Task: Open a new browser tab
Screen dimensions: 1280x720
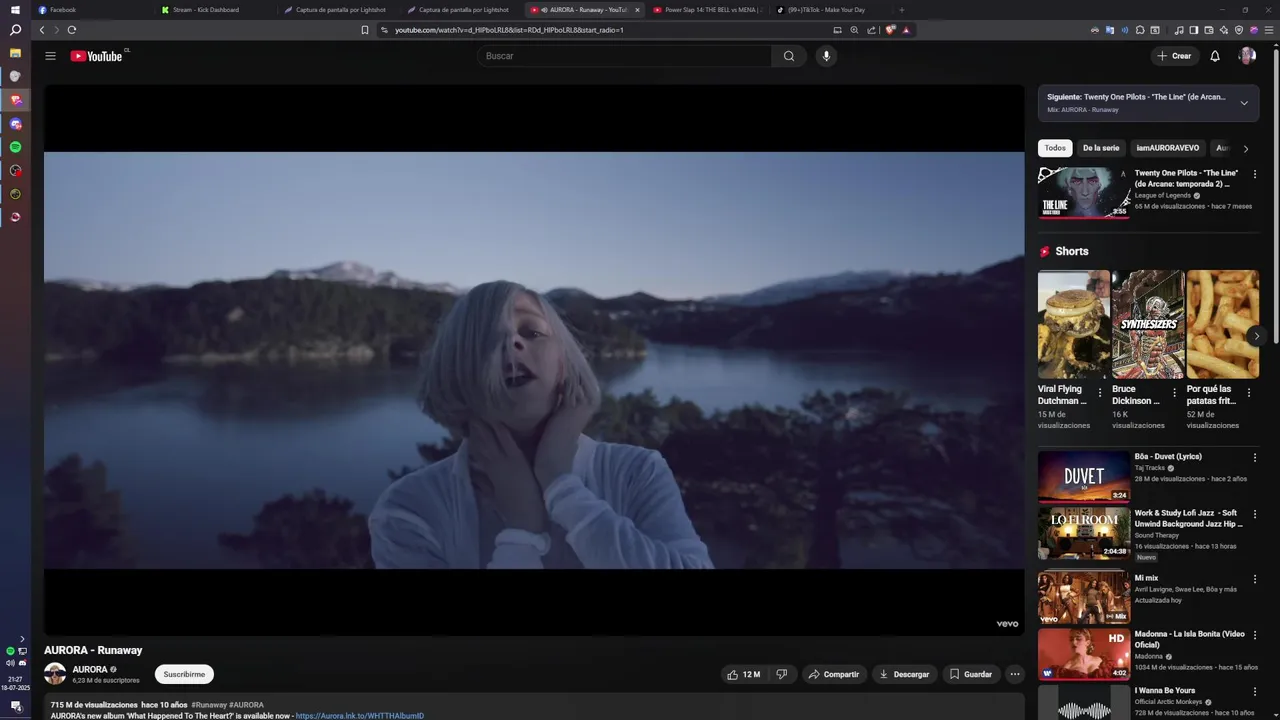Action: (x=902, y=10)
